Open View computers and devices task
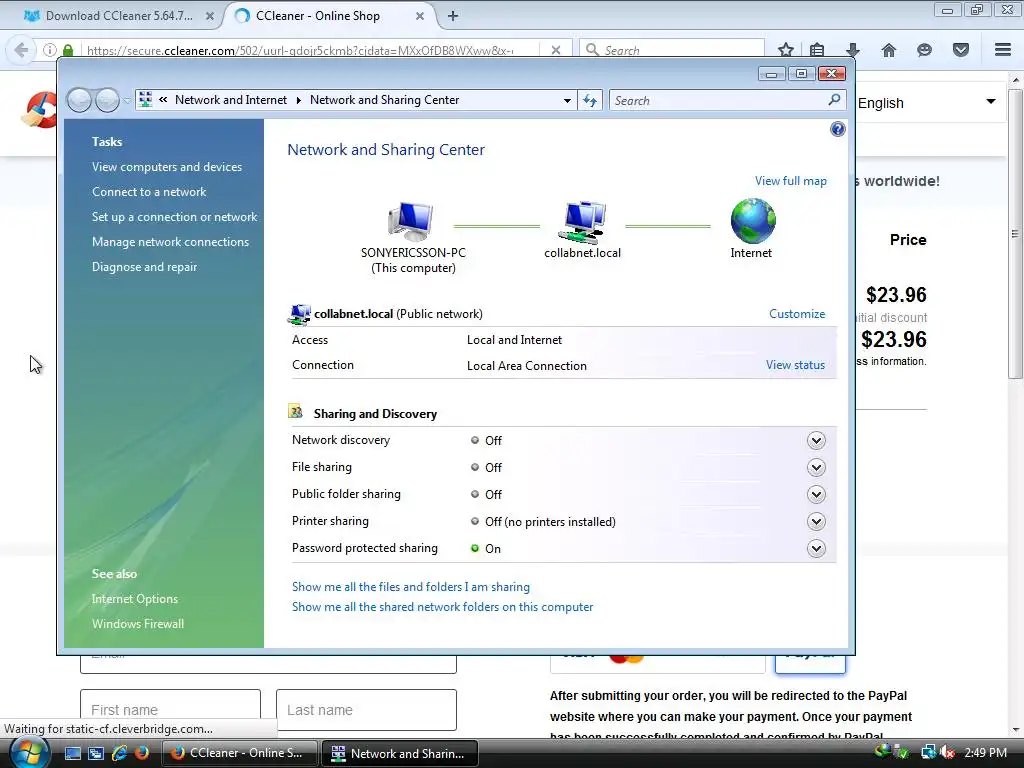The height and width of the screenshot is (768, 1024). coord(167,167)
